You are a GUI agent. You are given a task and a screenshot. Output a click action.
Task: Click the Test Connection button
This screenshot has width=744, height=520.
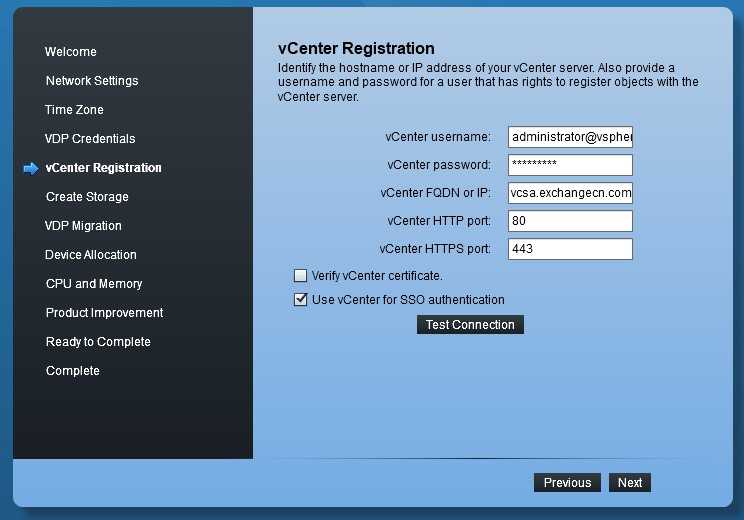[470, 325]
